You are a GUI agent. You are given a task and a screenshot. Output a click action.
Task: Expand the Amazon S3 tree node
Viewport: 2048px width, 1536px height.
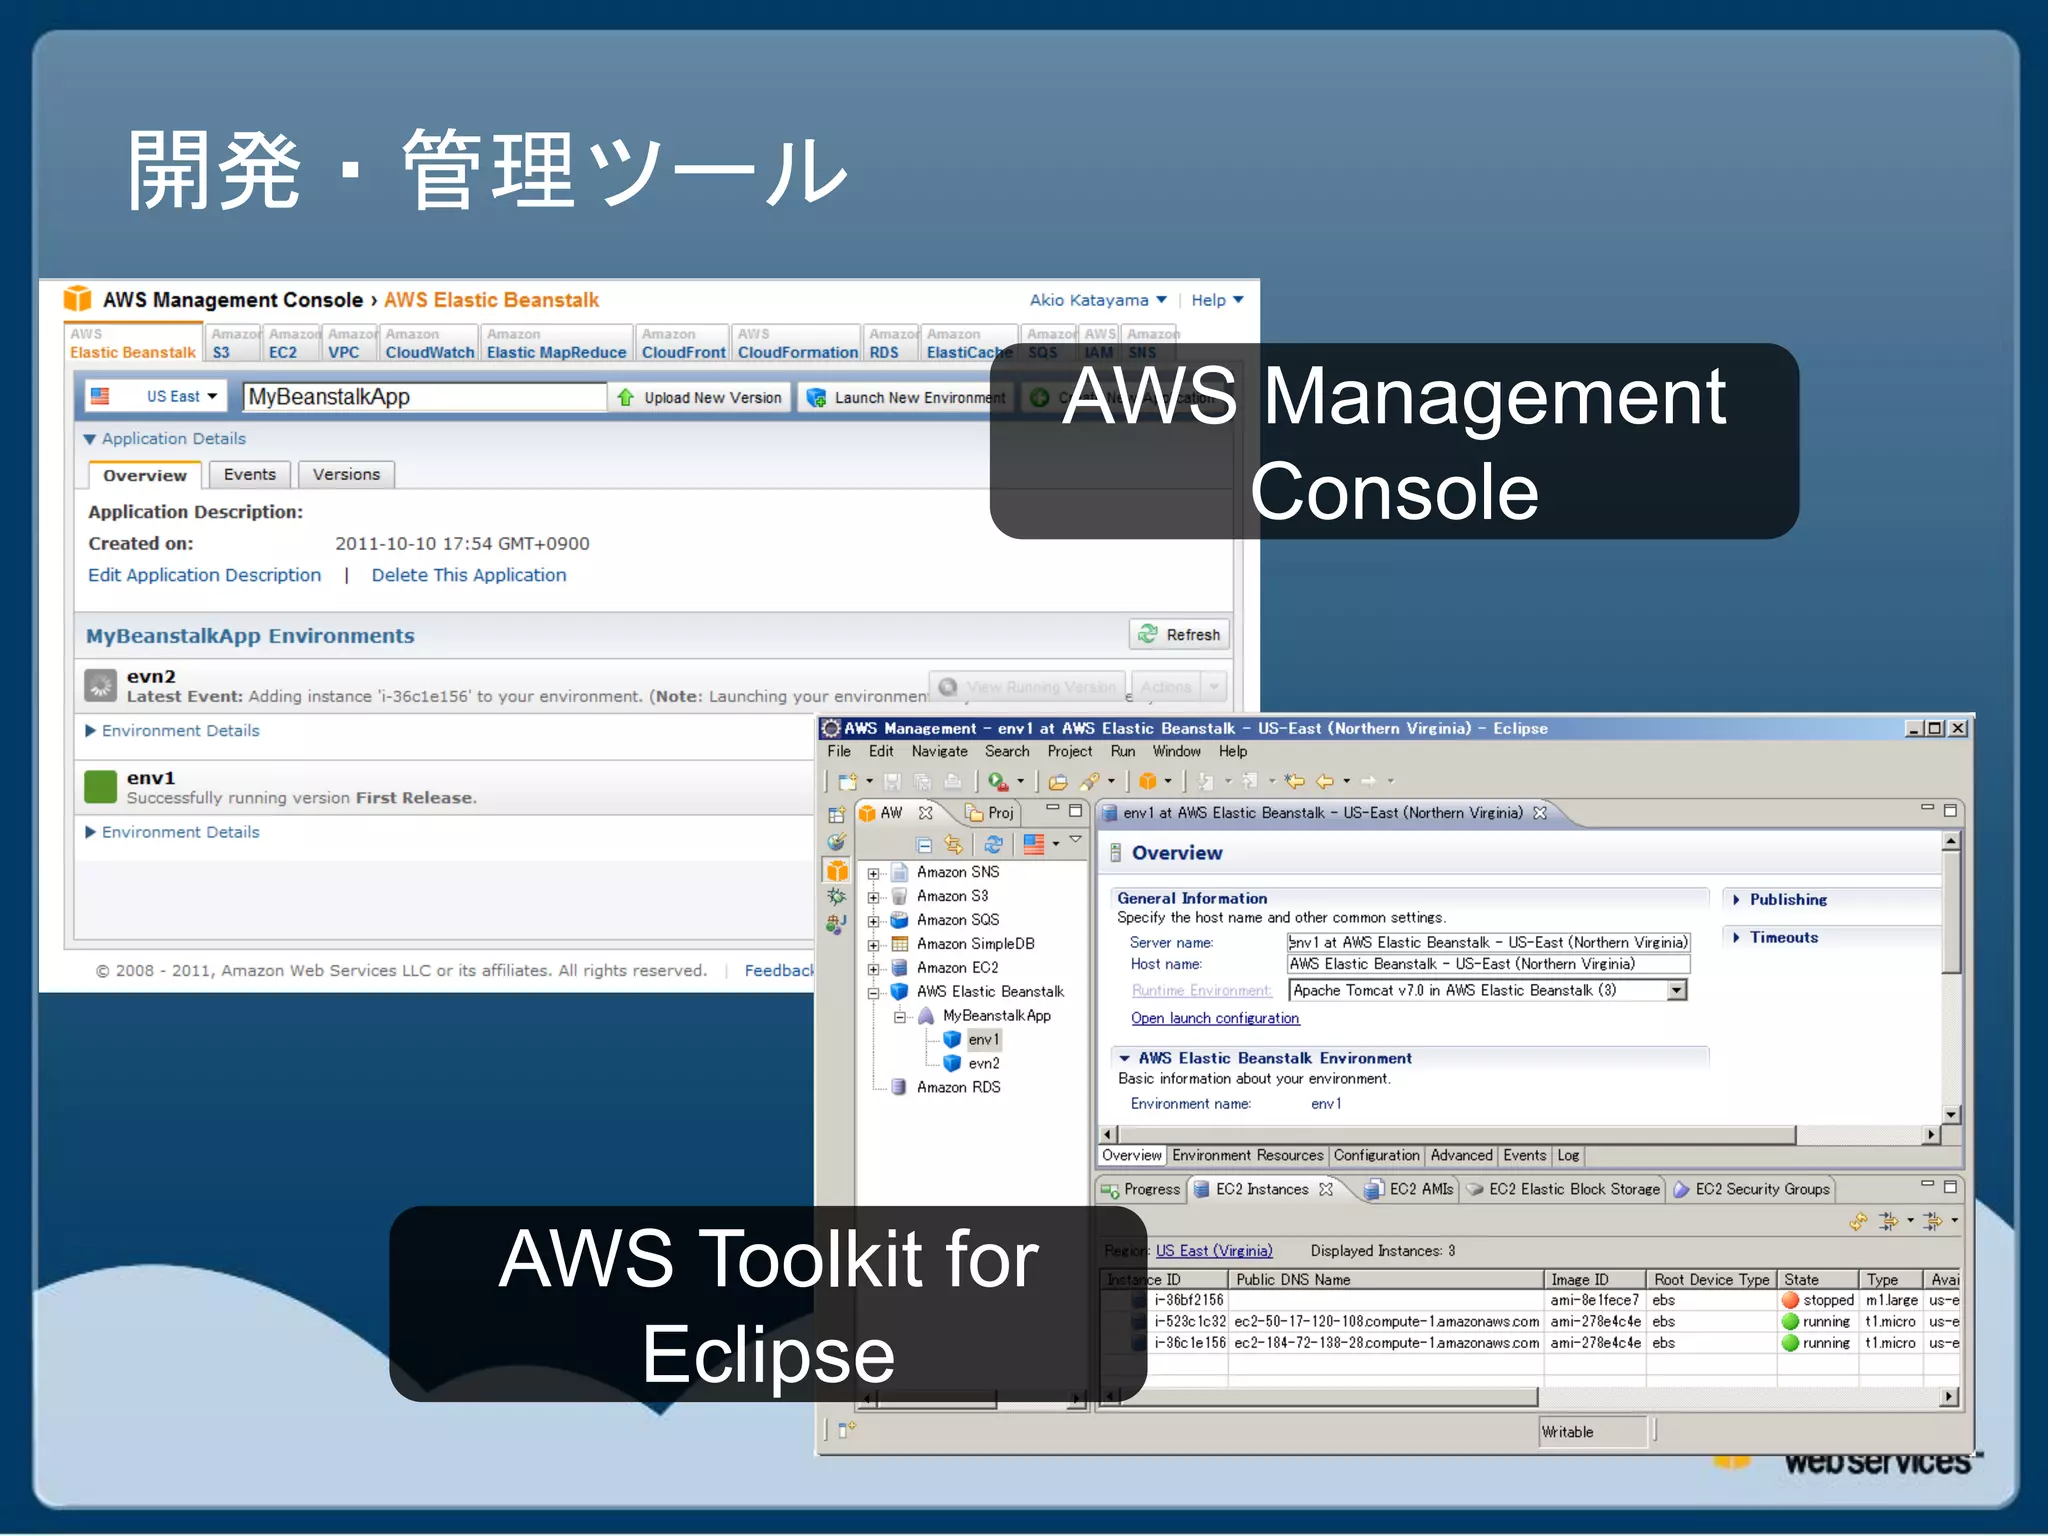tap(873, 897)
